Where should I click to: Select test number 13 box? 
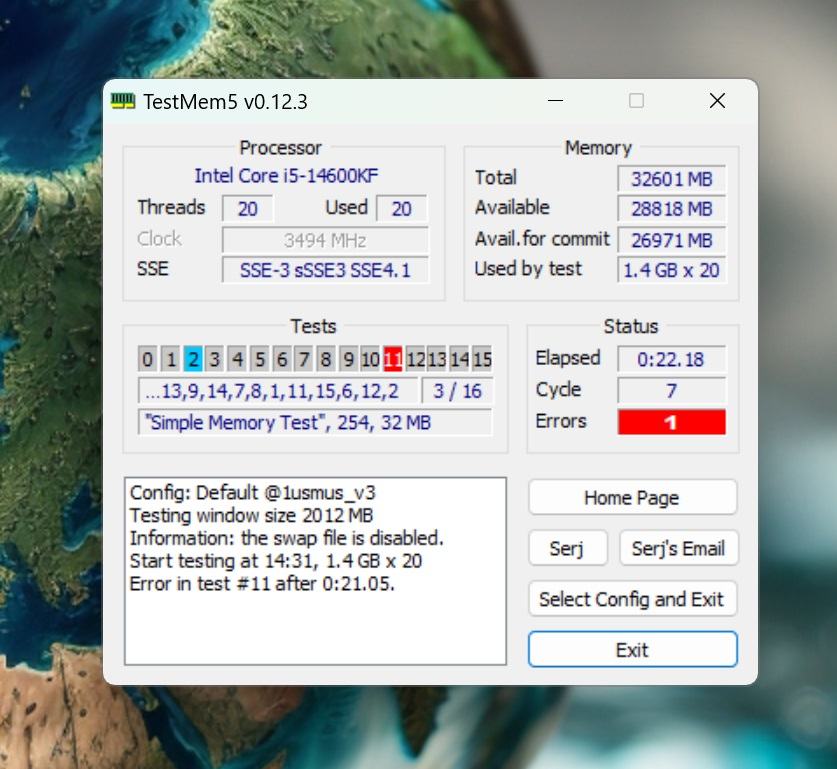437,359
